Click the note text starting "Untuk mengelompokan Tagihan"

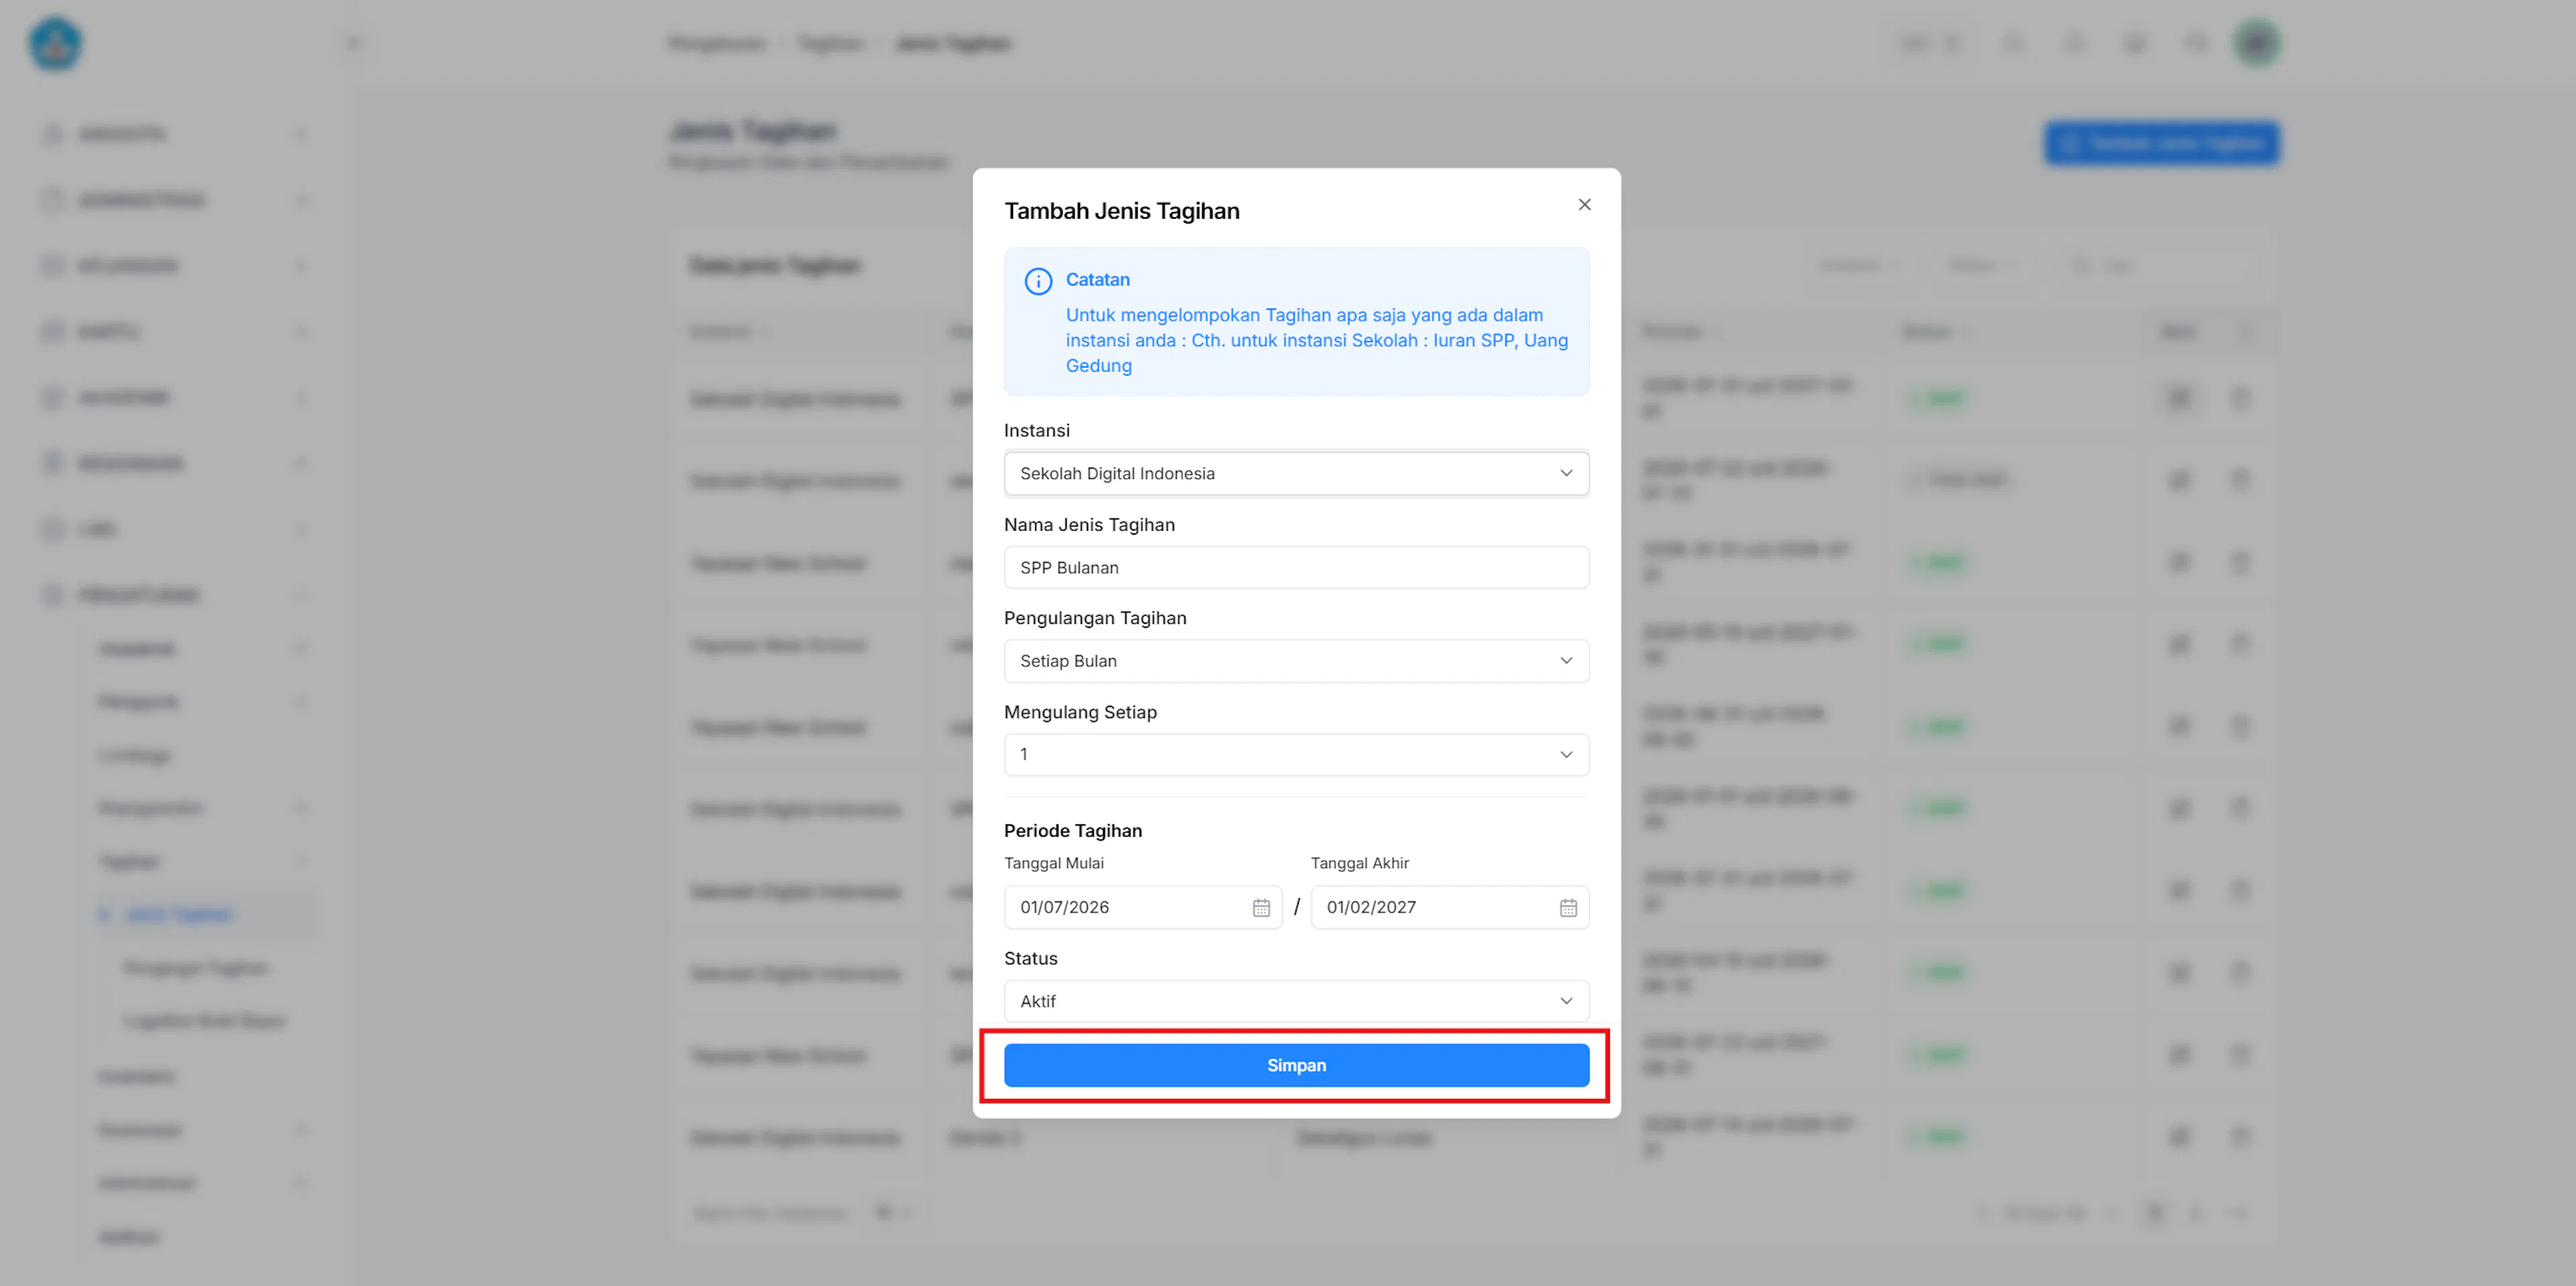(1316, 340)
